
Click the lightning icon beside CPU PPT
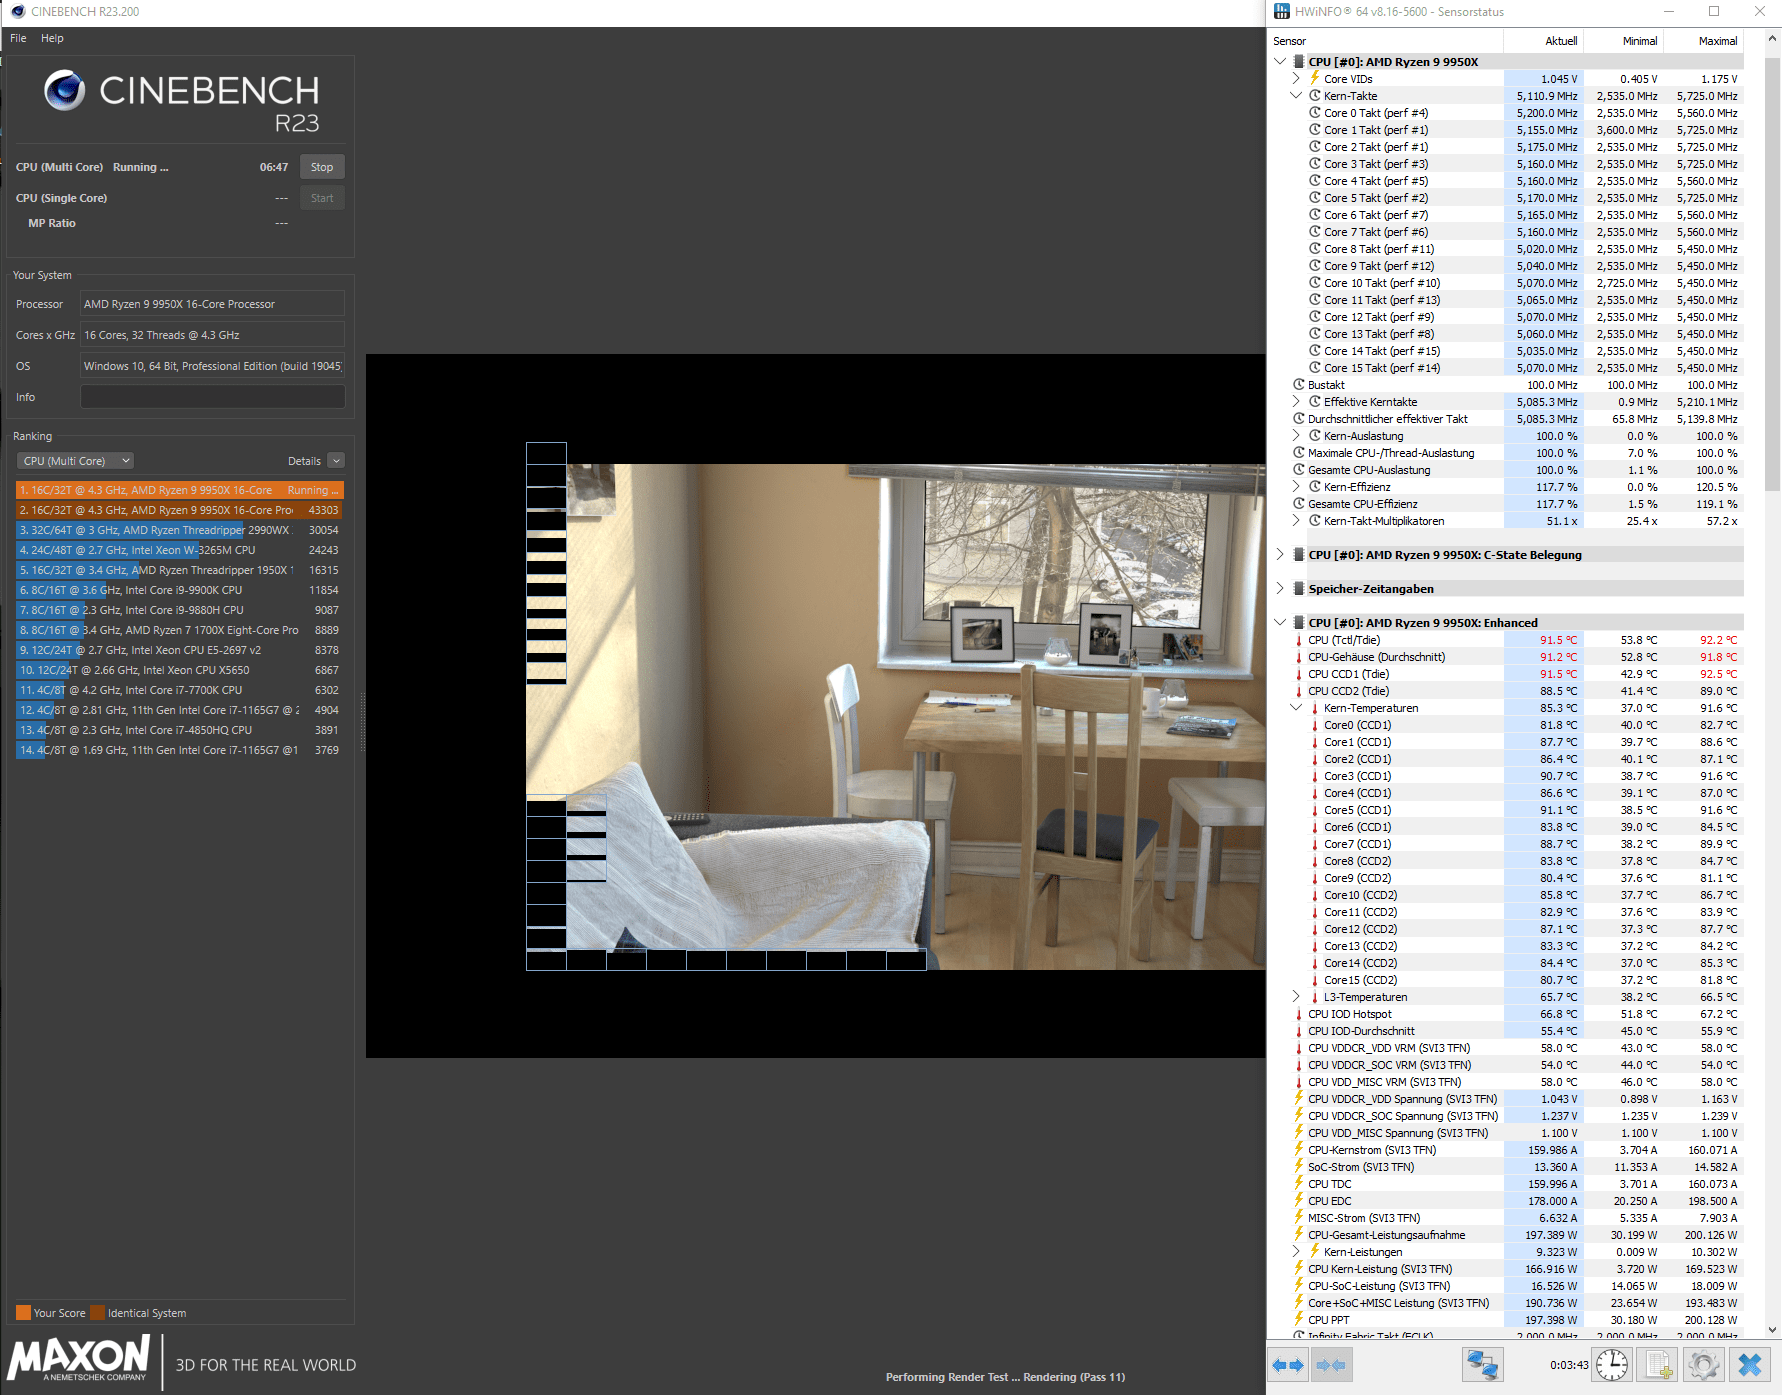click(1299, 1320)
